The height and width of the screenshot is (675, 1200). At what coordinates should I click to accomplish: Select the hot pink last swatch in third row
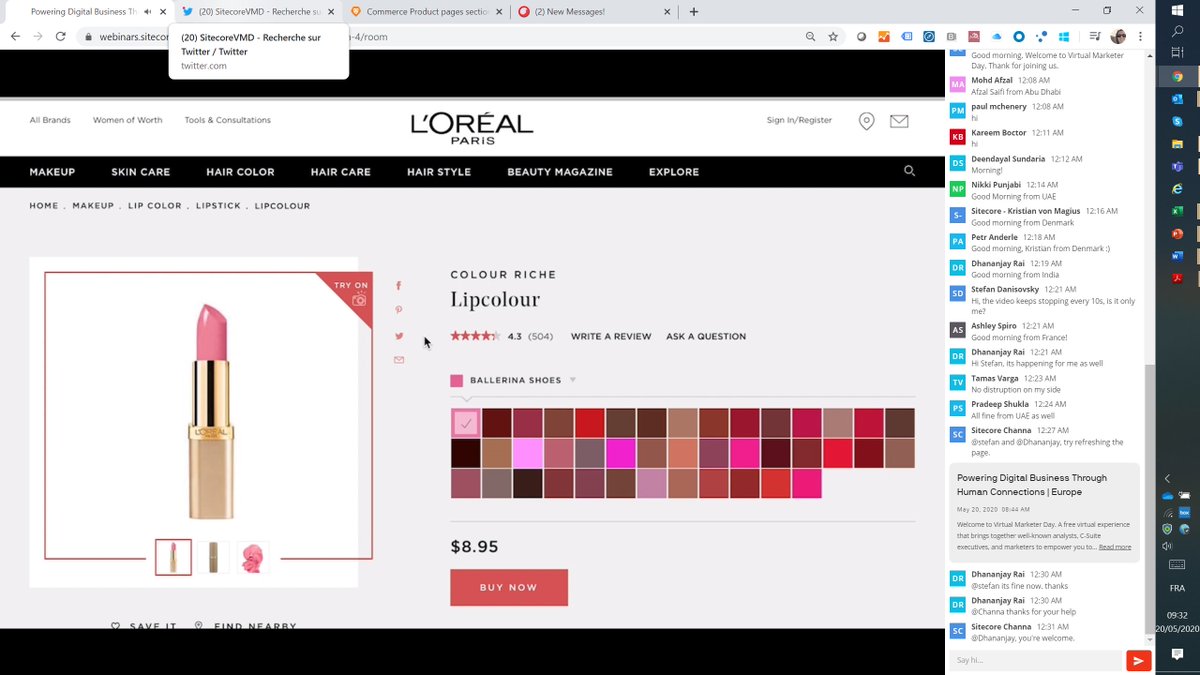click(x=807, y=484)
